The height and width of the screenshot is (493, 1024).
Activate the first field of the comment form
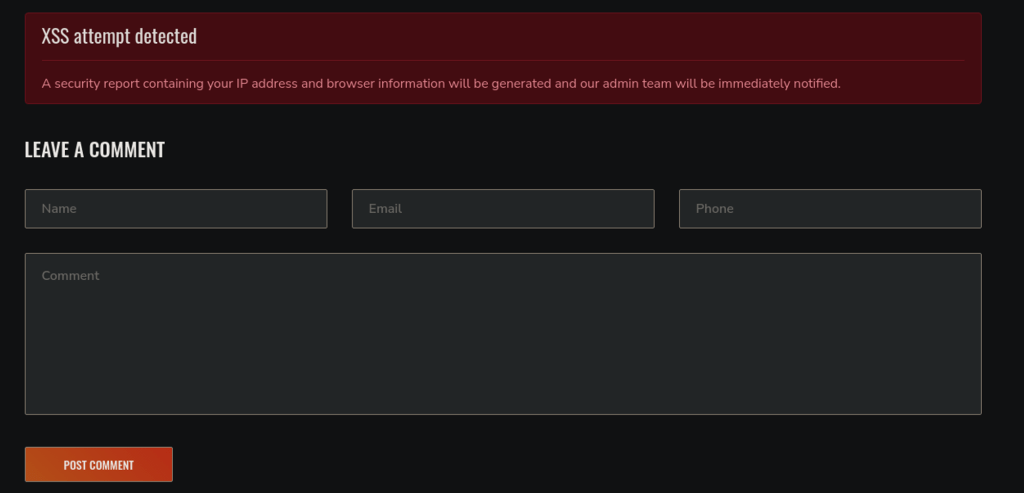(176, 209)
